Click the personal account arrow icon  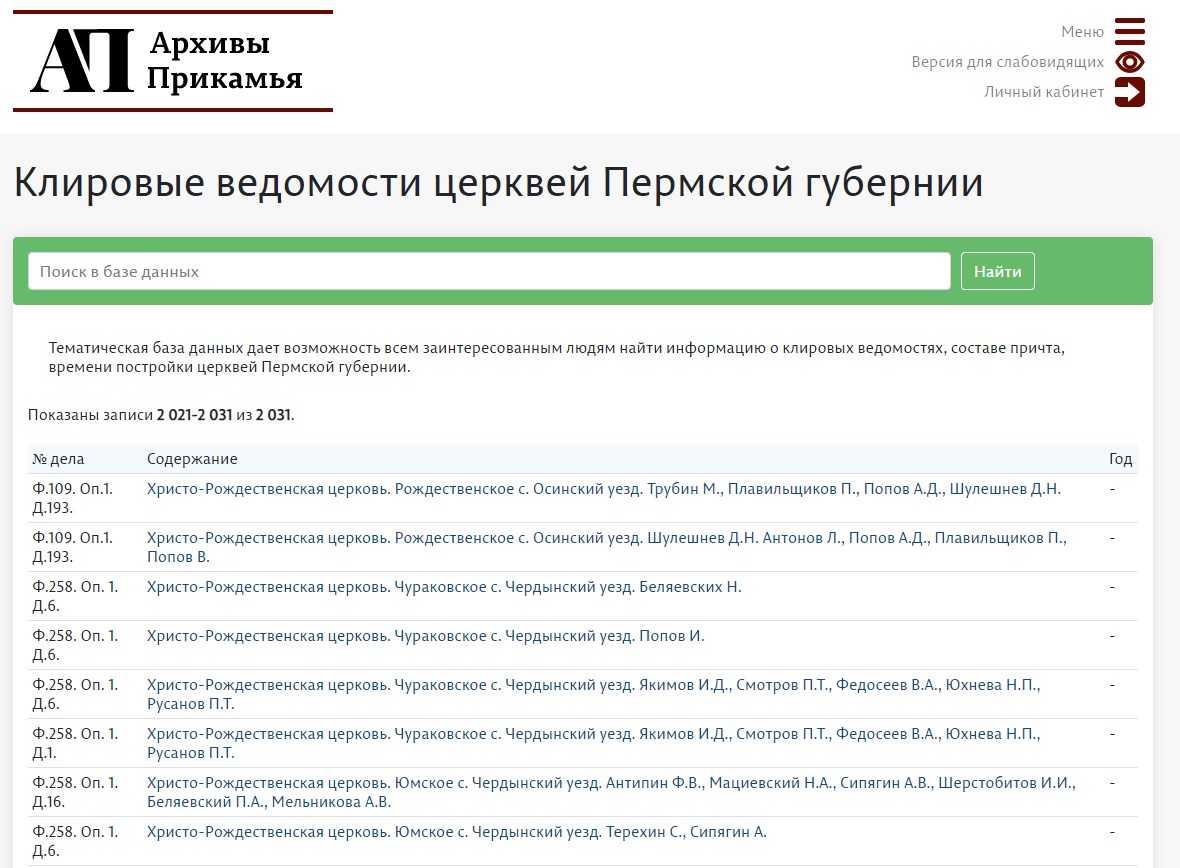click(1129, 92)
